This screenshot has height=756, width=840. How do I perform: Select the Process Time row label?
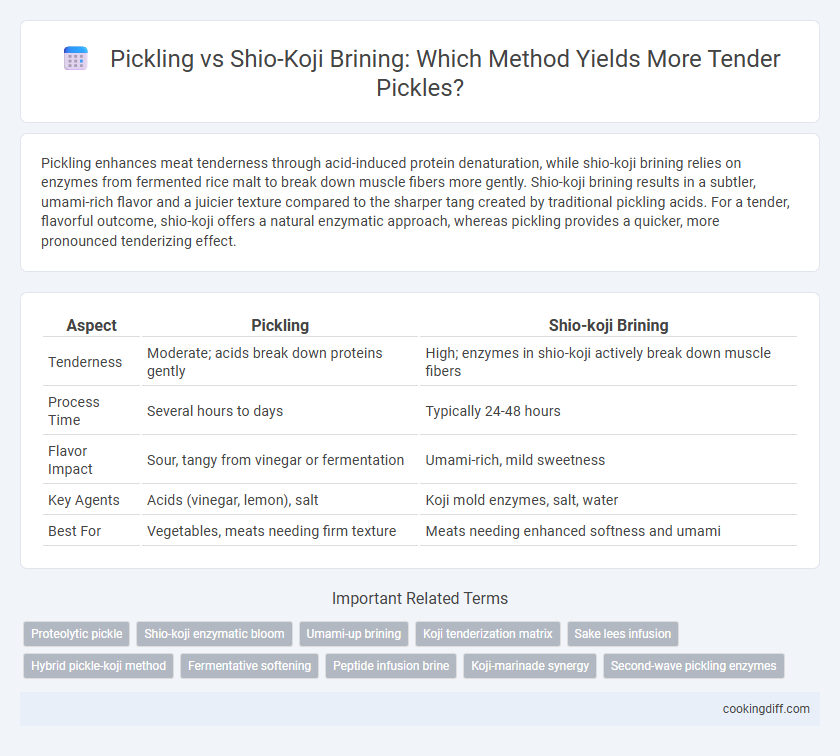coord(74,411)
